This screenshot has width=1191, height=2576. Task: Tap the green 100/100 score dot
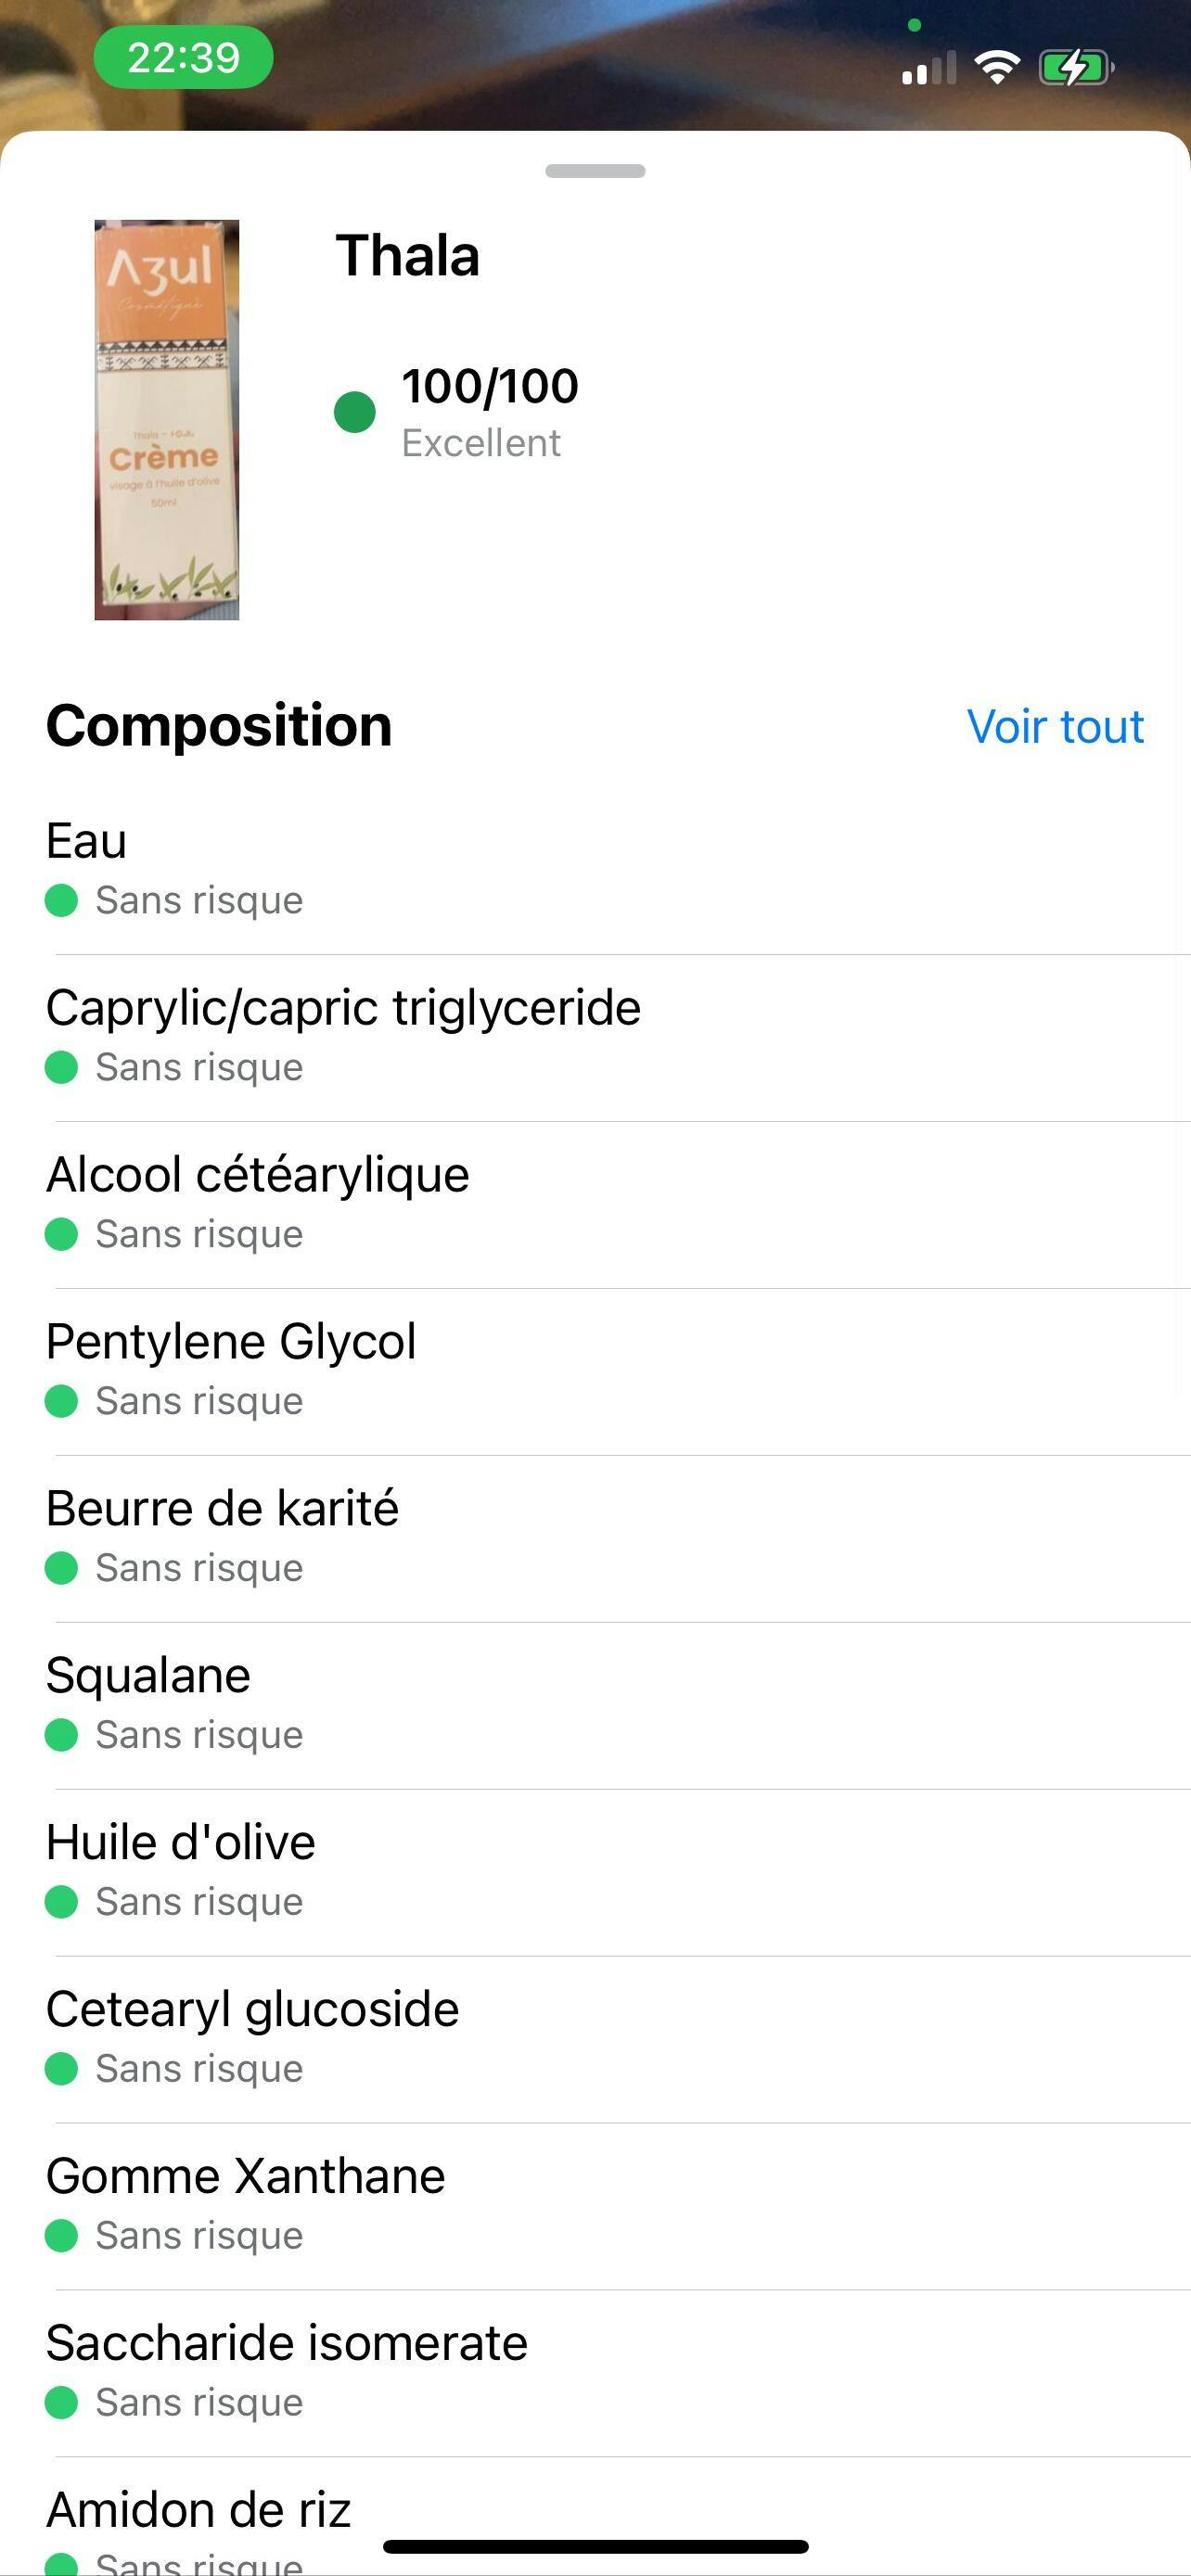pyautogui.click(x=355, y=412)
